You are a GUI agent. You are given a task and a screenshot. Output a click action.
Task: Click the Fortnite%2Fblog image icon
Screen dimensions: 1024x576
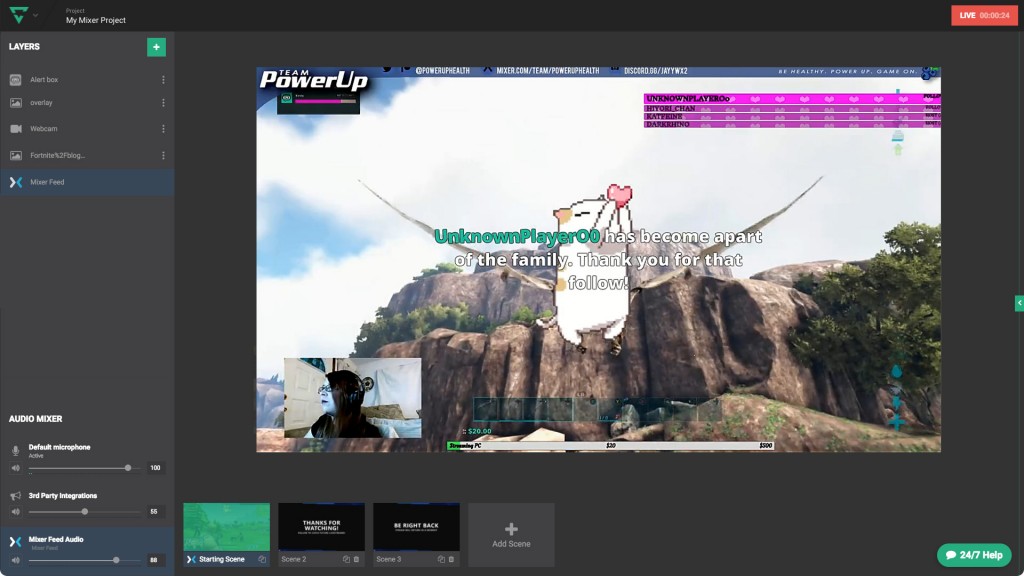point(16,155)
